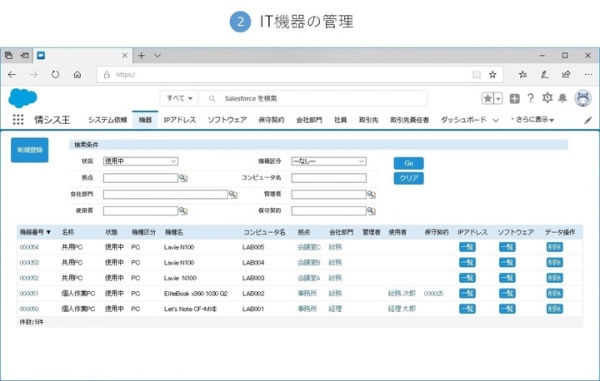Viewport: 600px width, 381px height.
Task: Open the 会社部門 tab
Action: tap(309, 120)
